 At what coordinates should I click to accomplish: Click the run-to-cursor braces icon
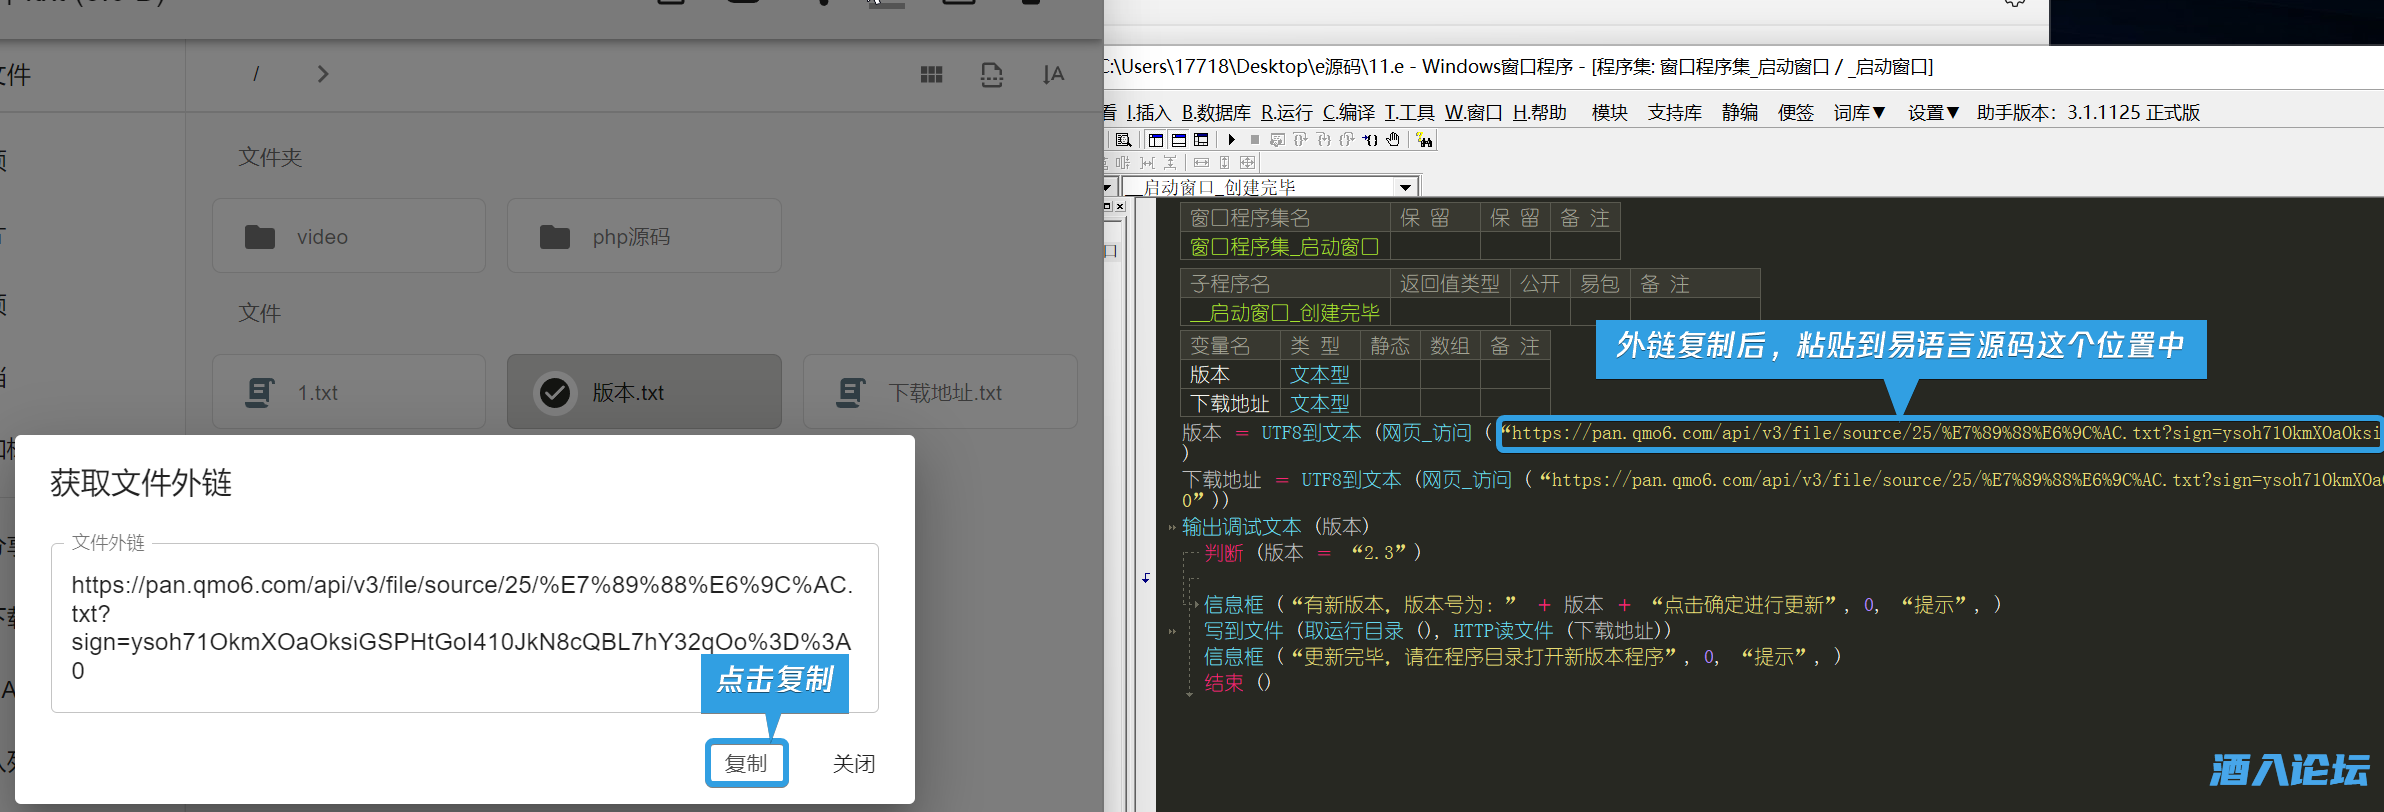1370,140
